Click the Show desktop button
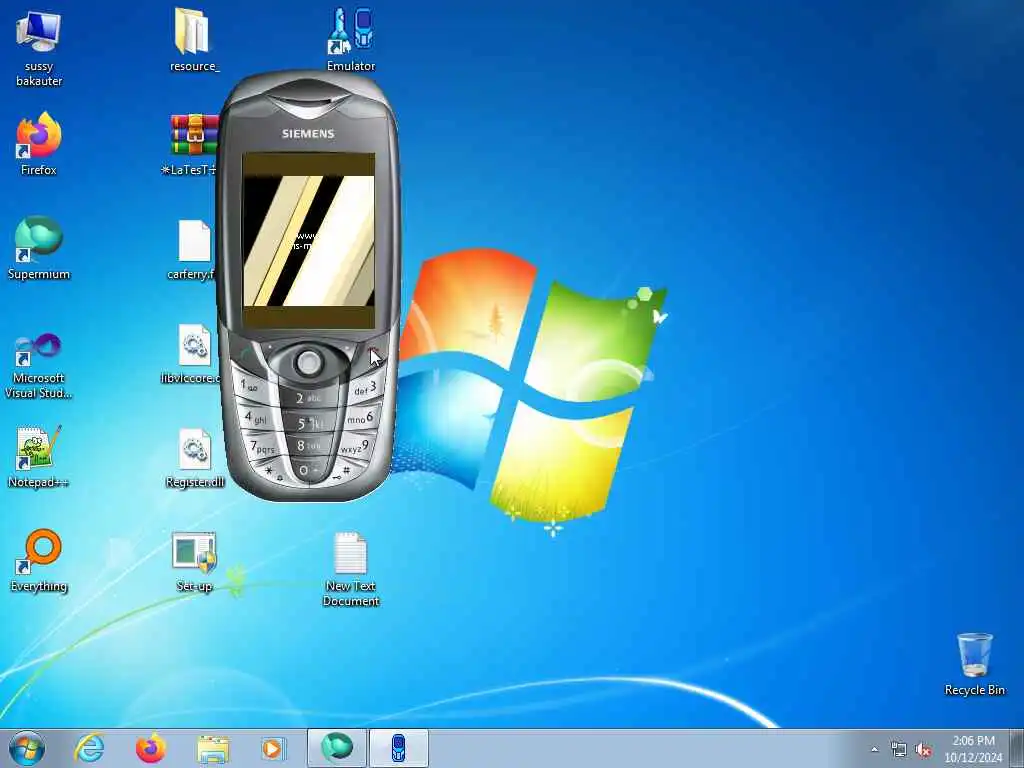The image size is (1024, 768). pos(1017,748)
